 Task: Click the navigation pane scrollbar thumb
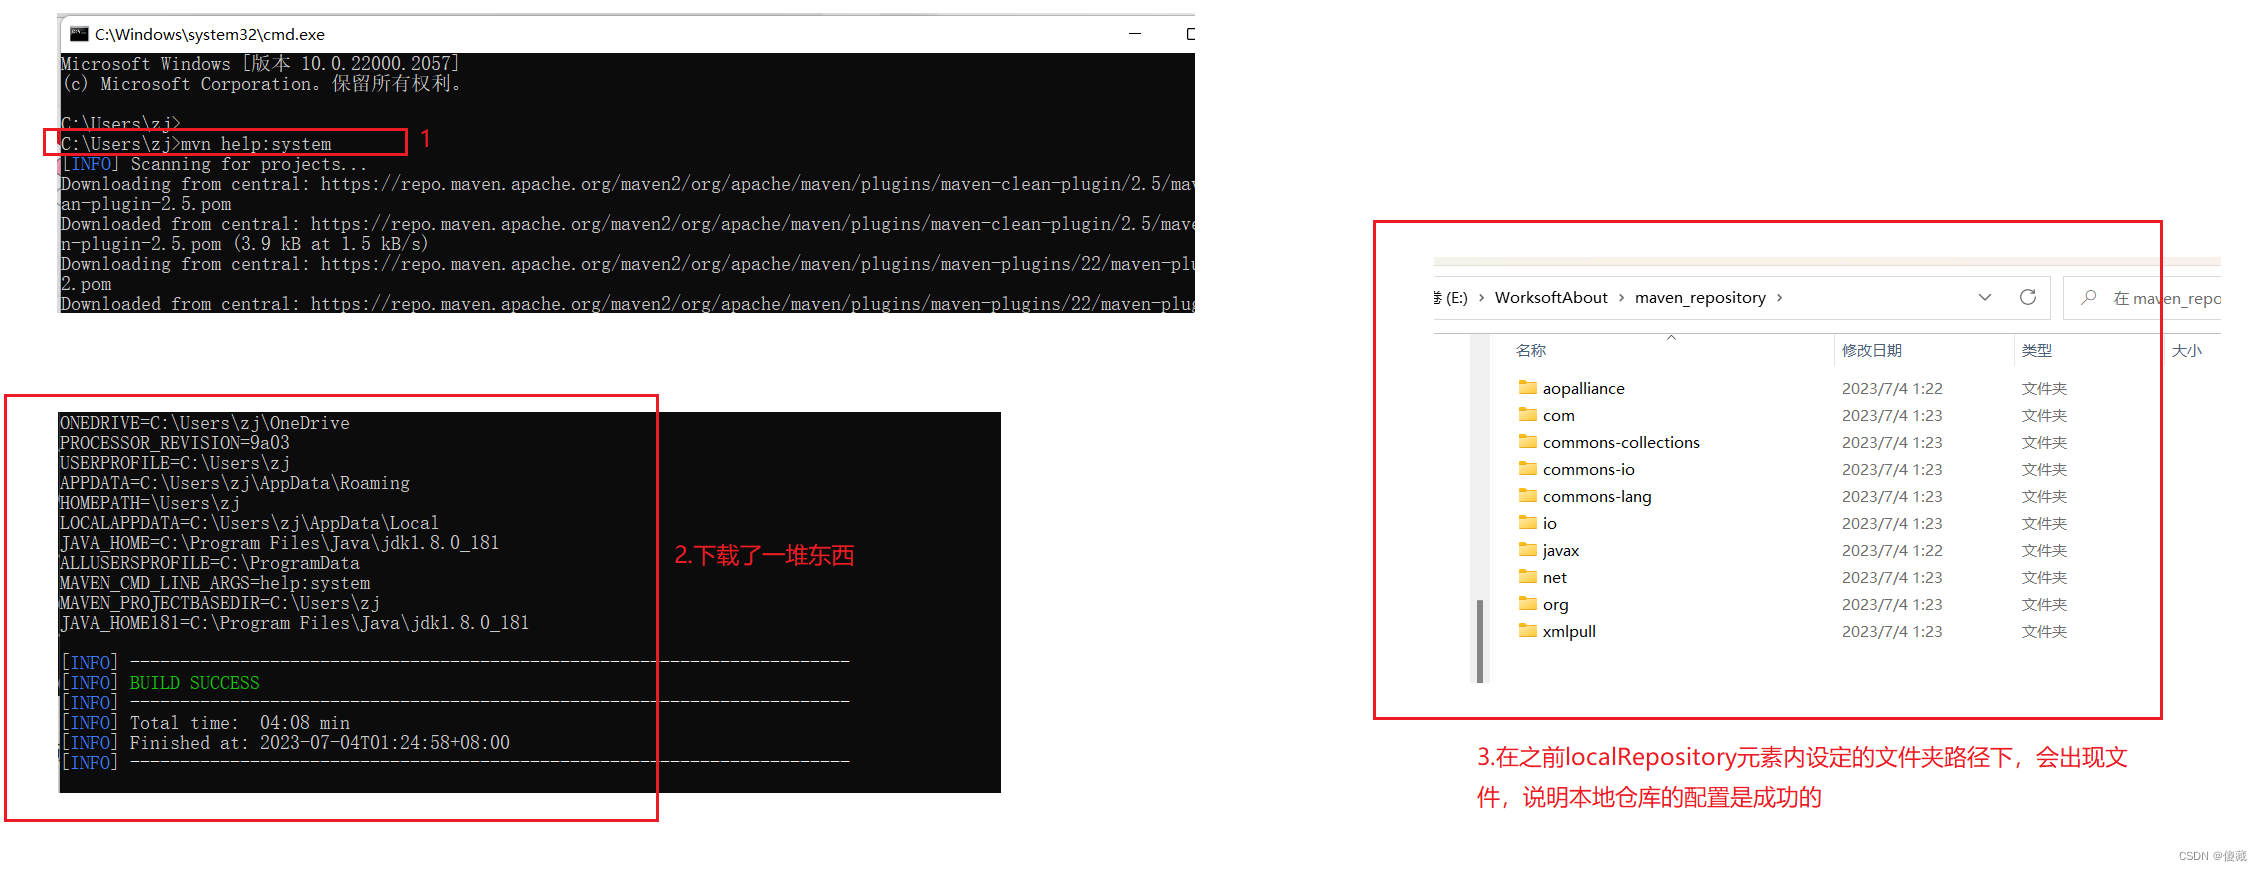(x=1479, y=640)
